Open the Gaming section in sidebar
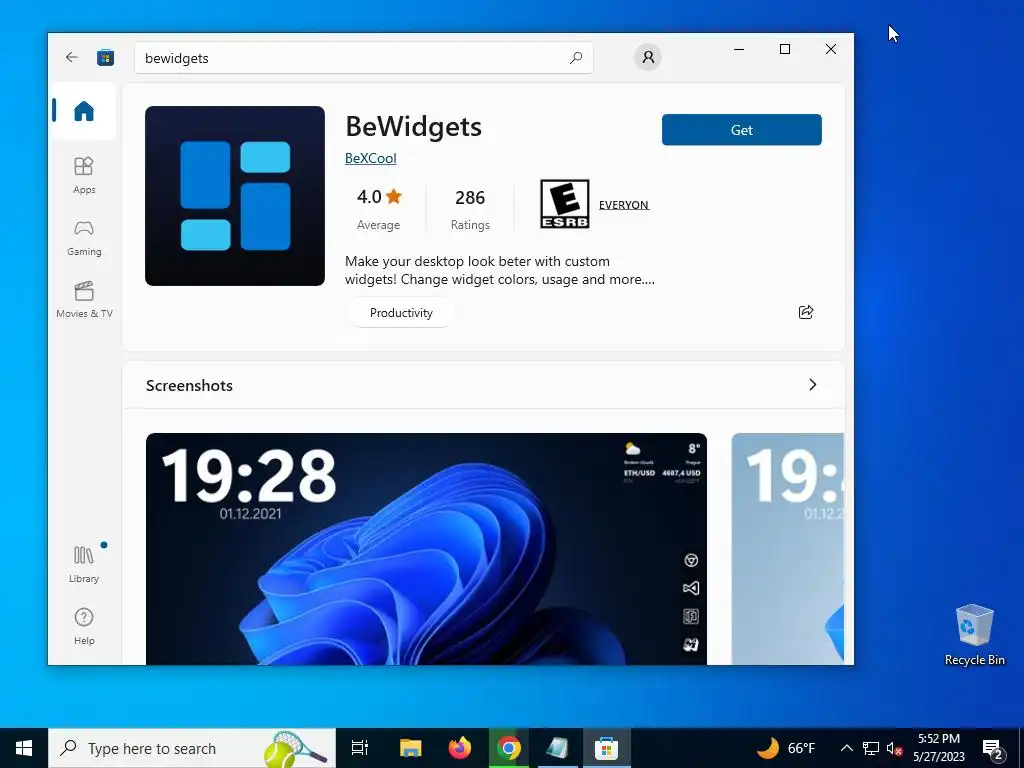The image size is (1024, 768). [x=84, y=238]
